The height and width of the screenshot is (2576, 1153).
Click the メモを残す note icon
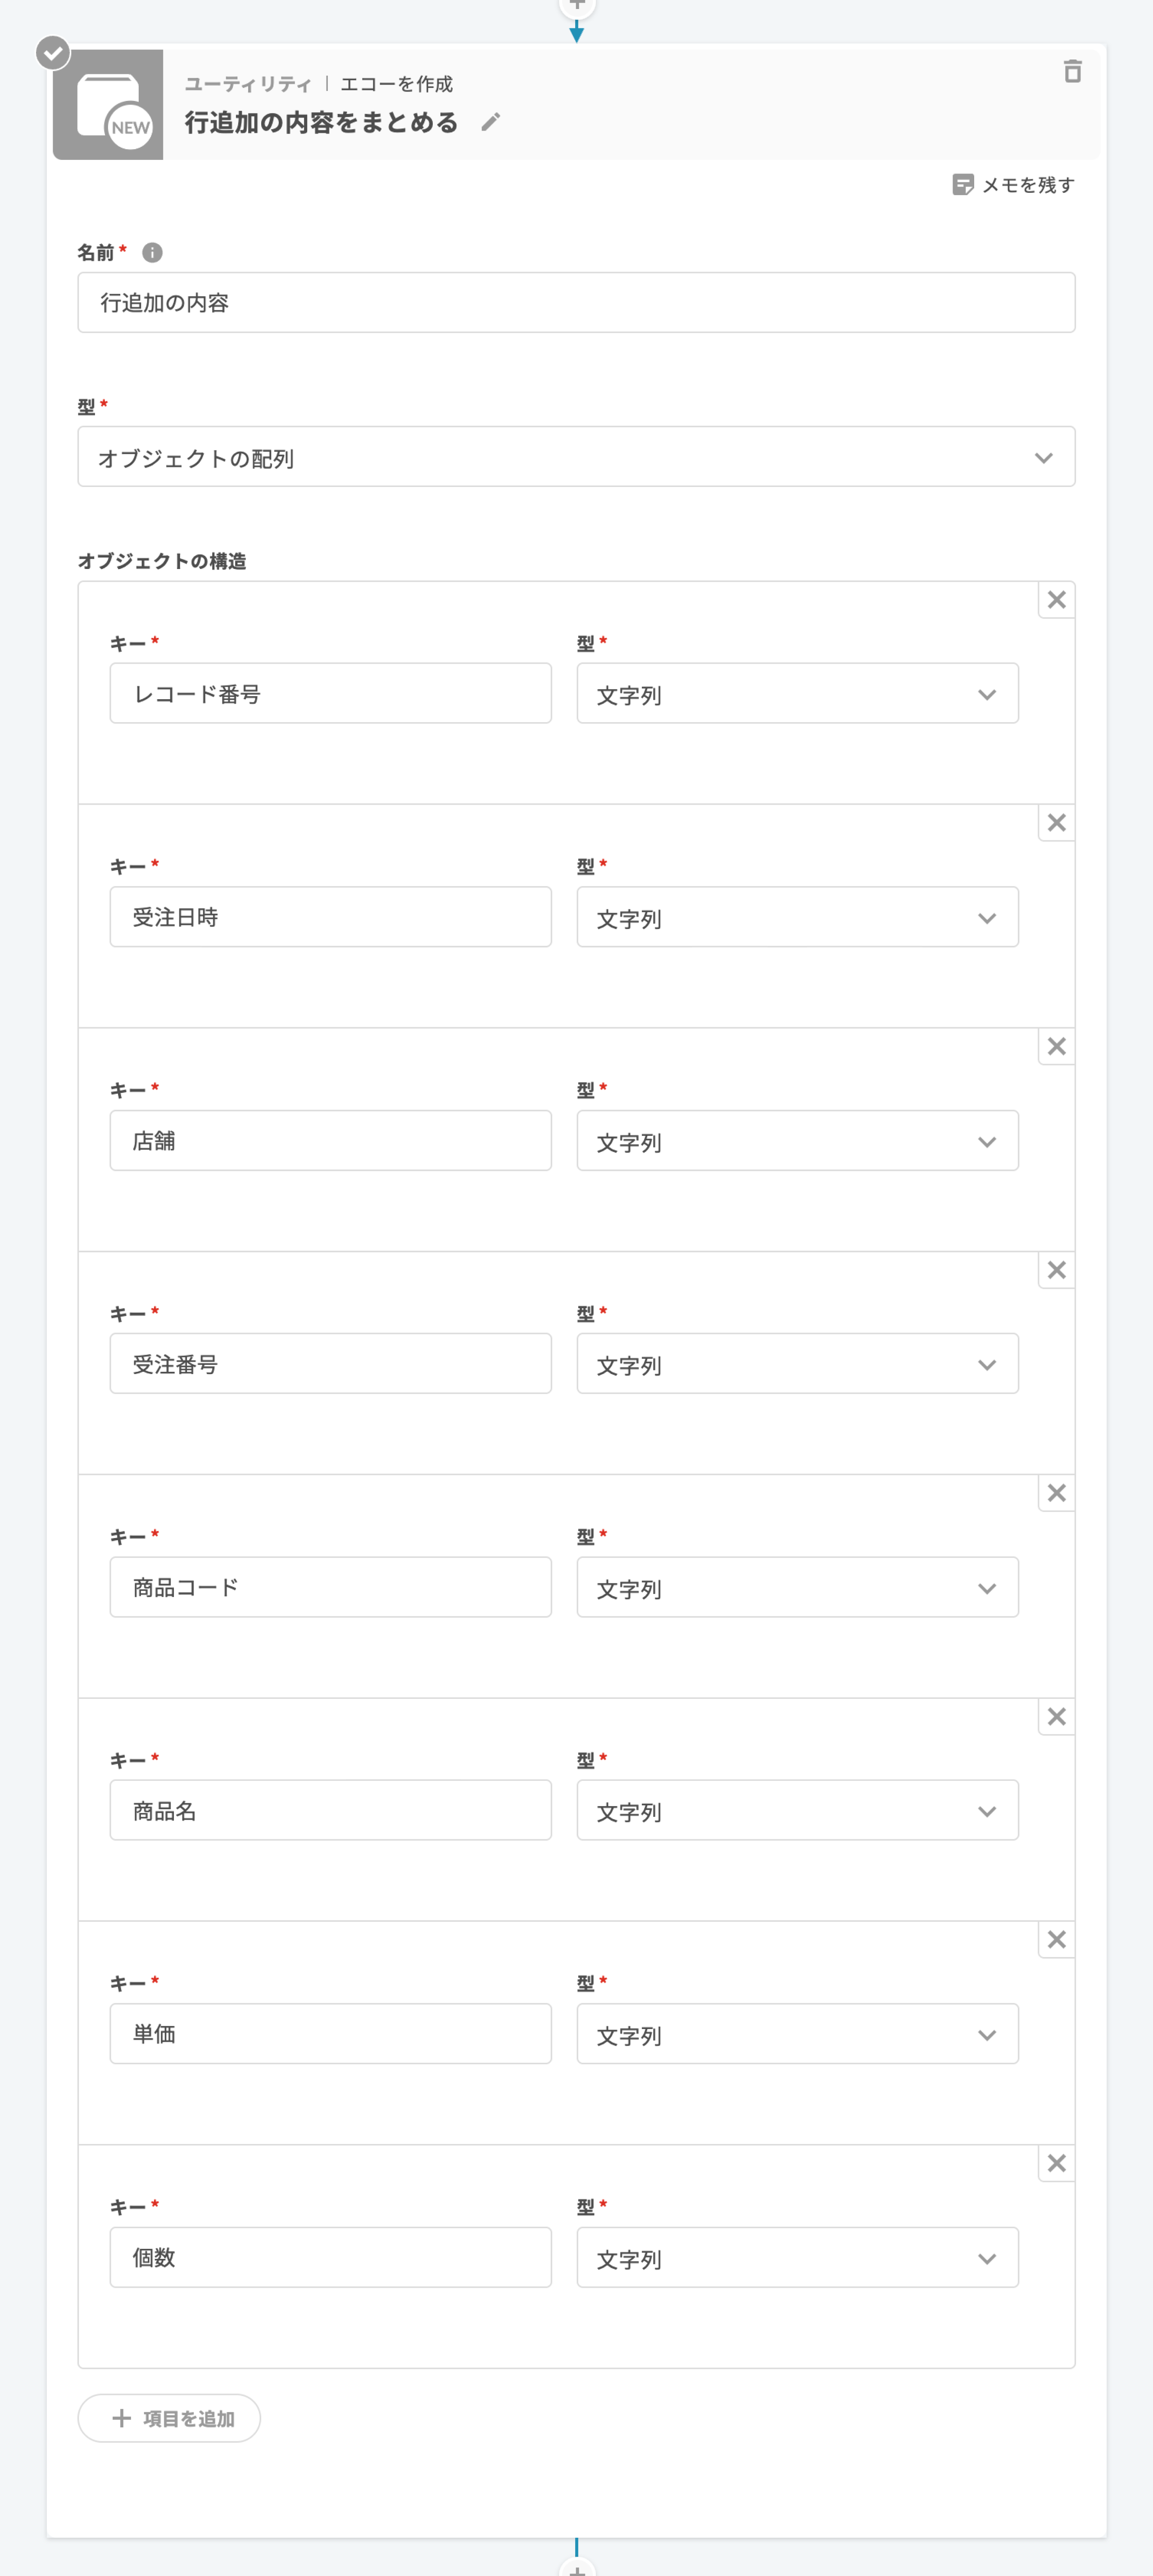coord(963,185)
